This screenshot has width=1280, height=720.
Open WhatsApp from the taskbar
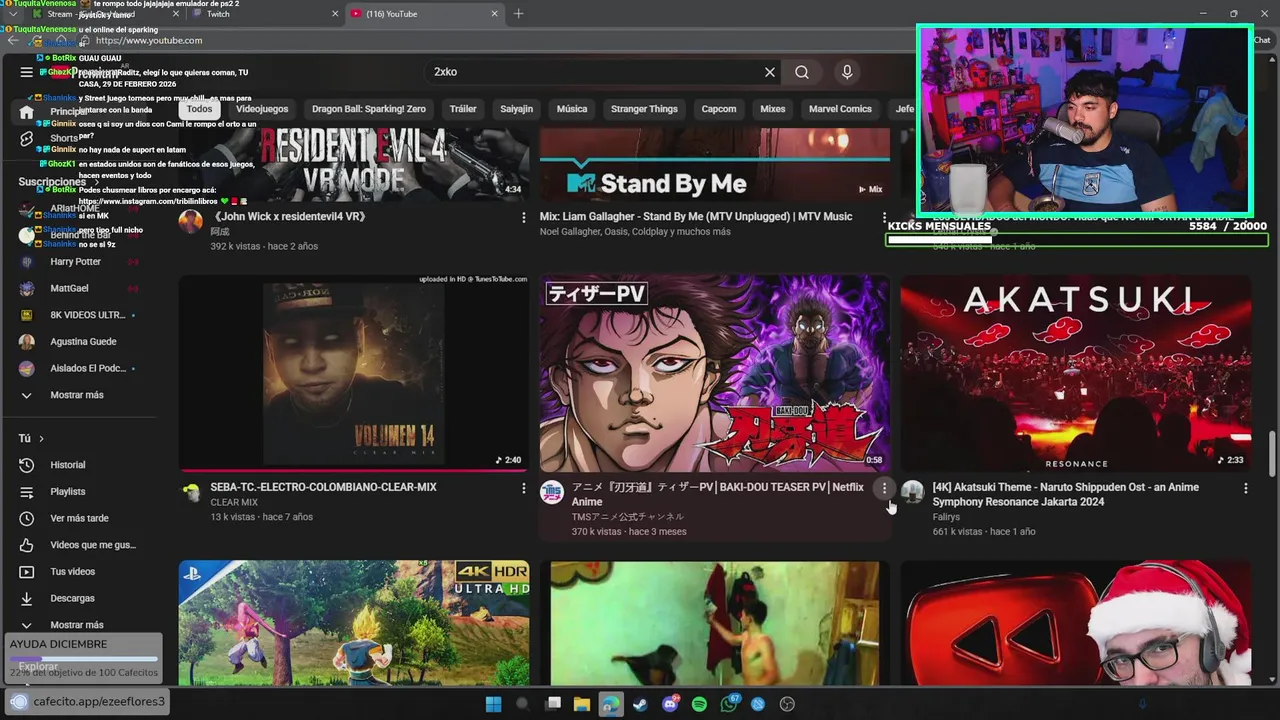click(x=729, y=704)
